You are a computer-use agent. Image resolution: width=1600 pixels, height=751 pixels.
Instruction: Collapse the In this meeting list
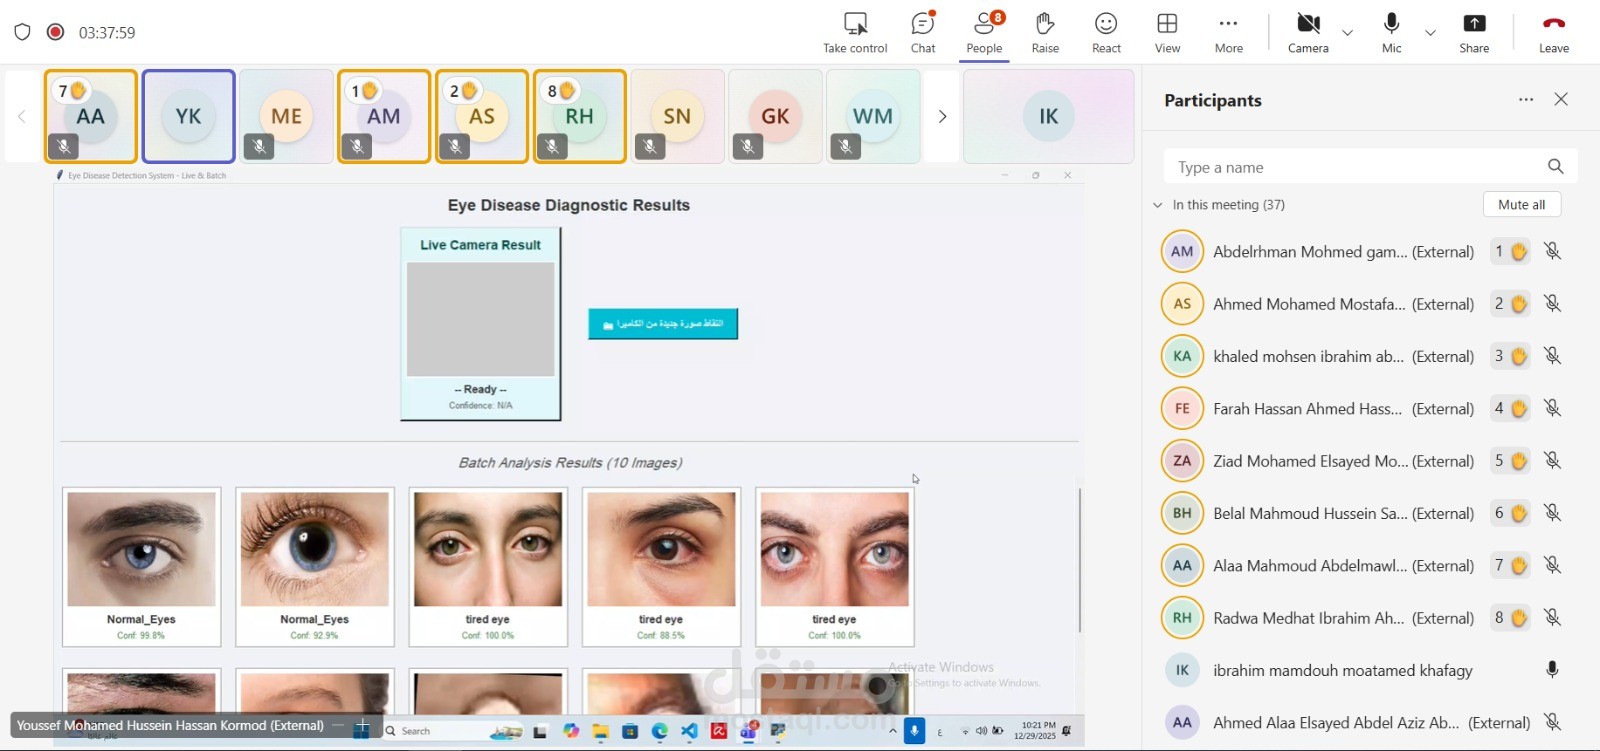[x=1158, y=205]
